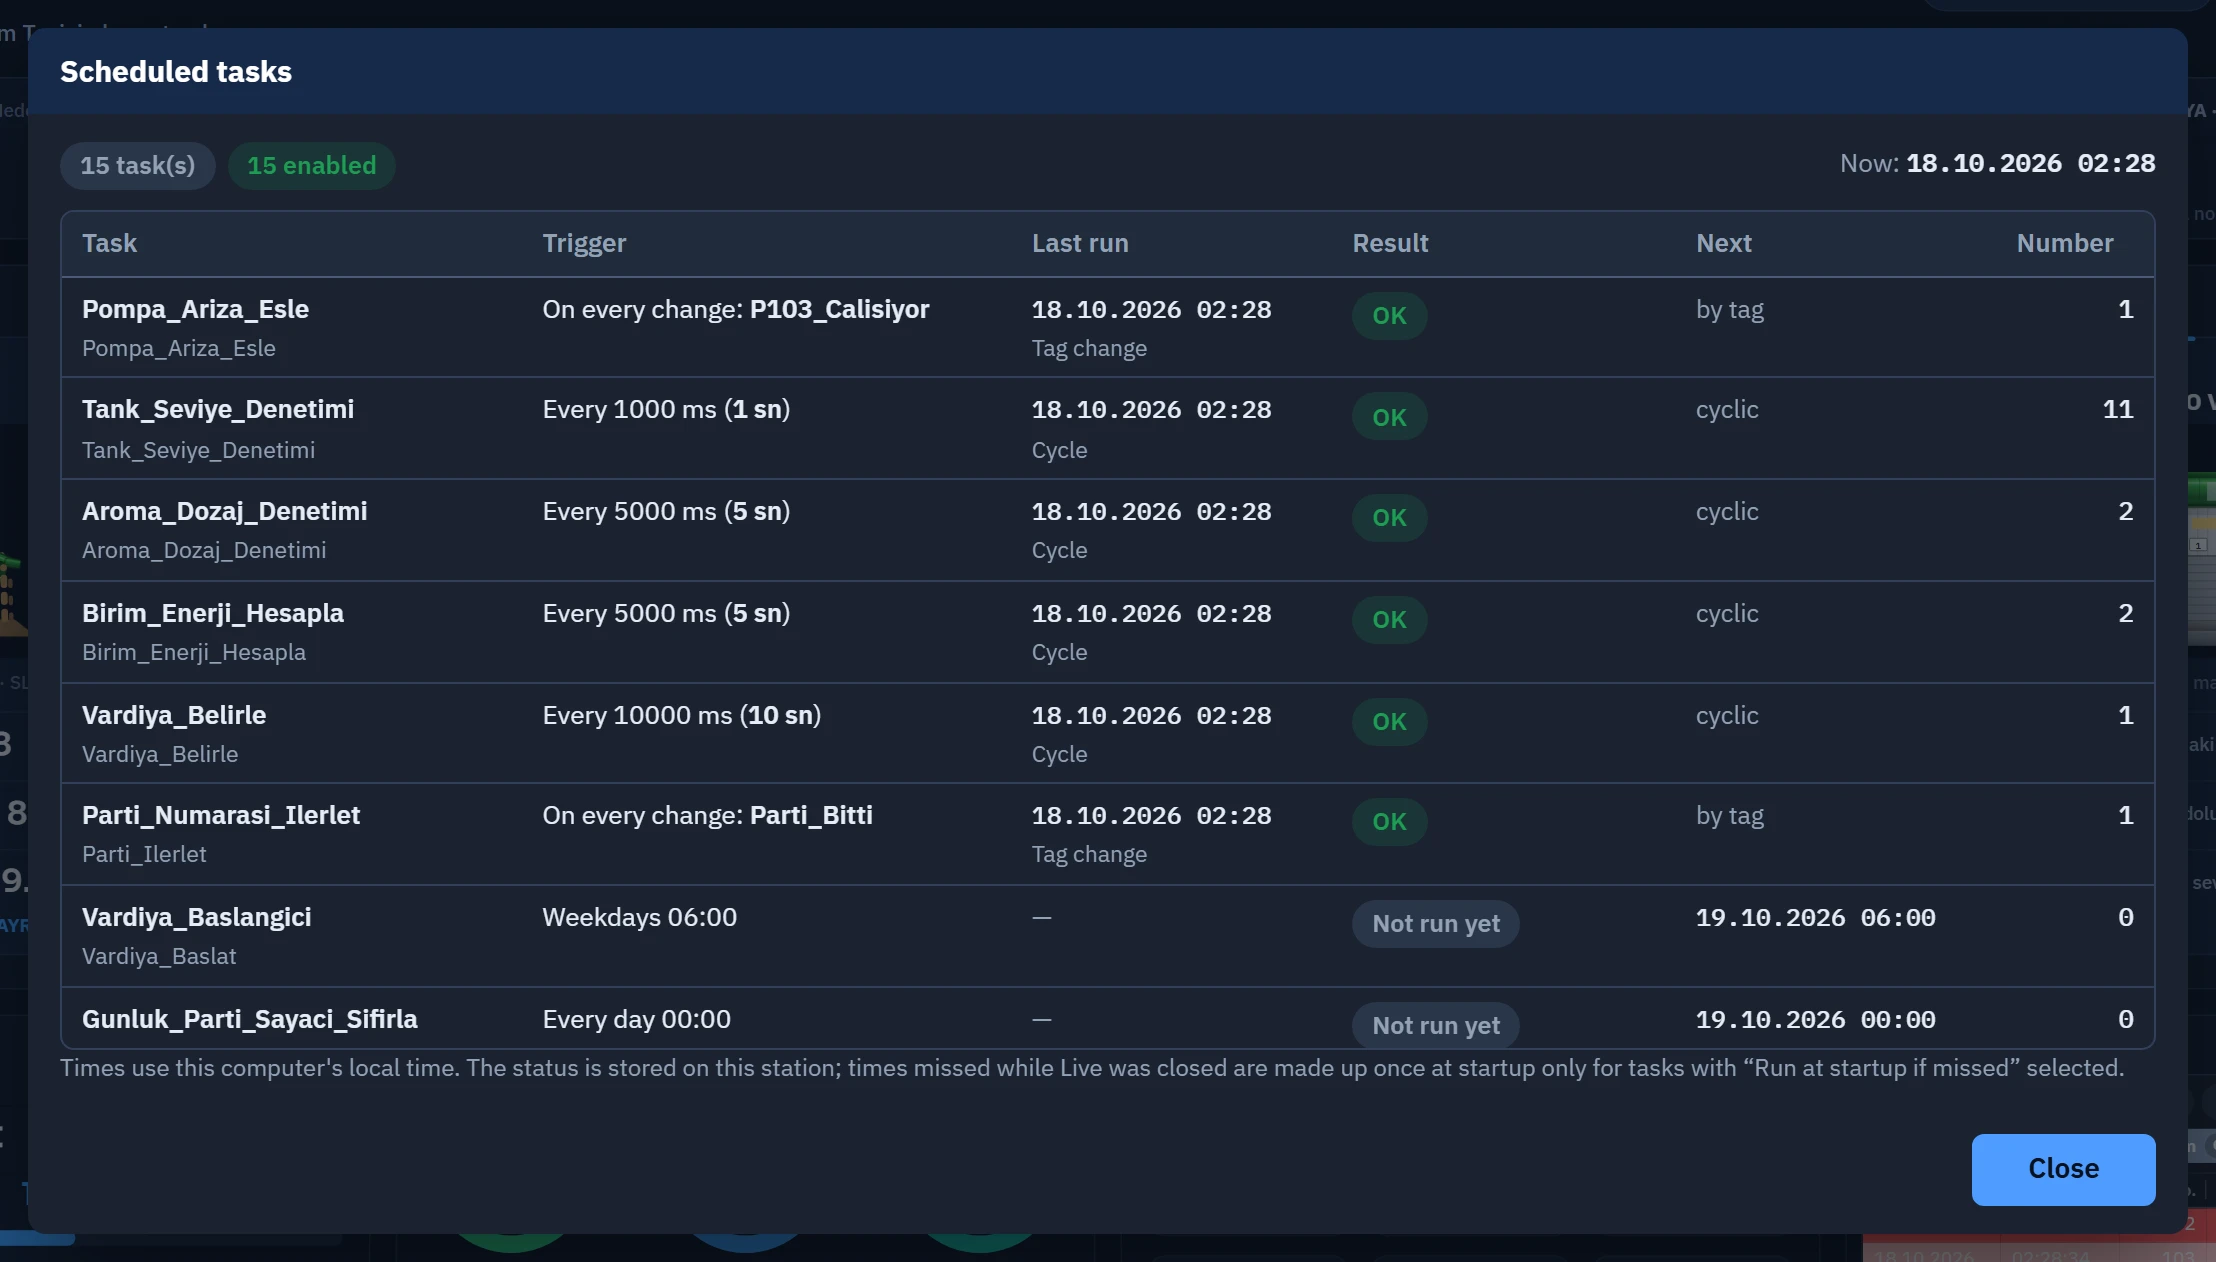The image size is (2216, 1262).
Task: Click the Now timestamp 18.10.2026 02:28
Action: point(2031,163)
